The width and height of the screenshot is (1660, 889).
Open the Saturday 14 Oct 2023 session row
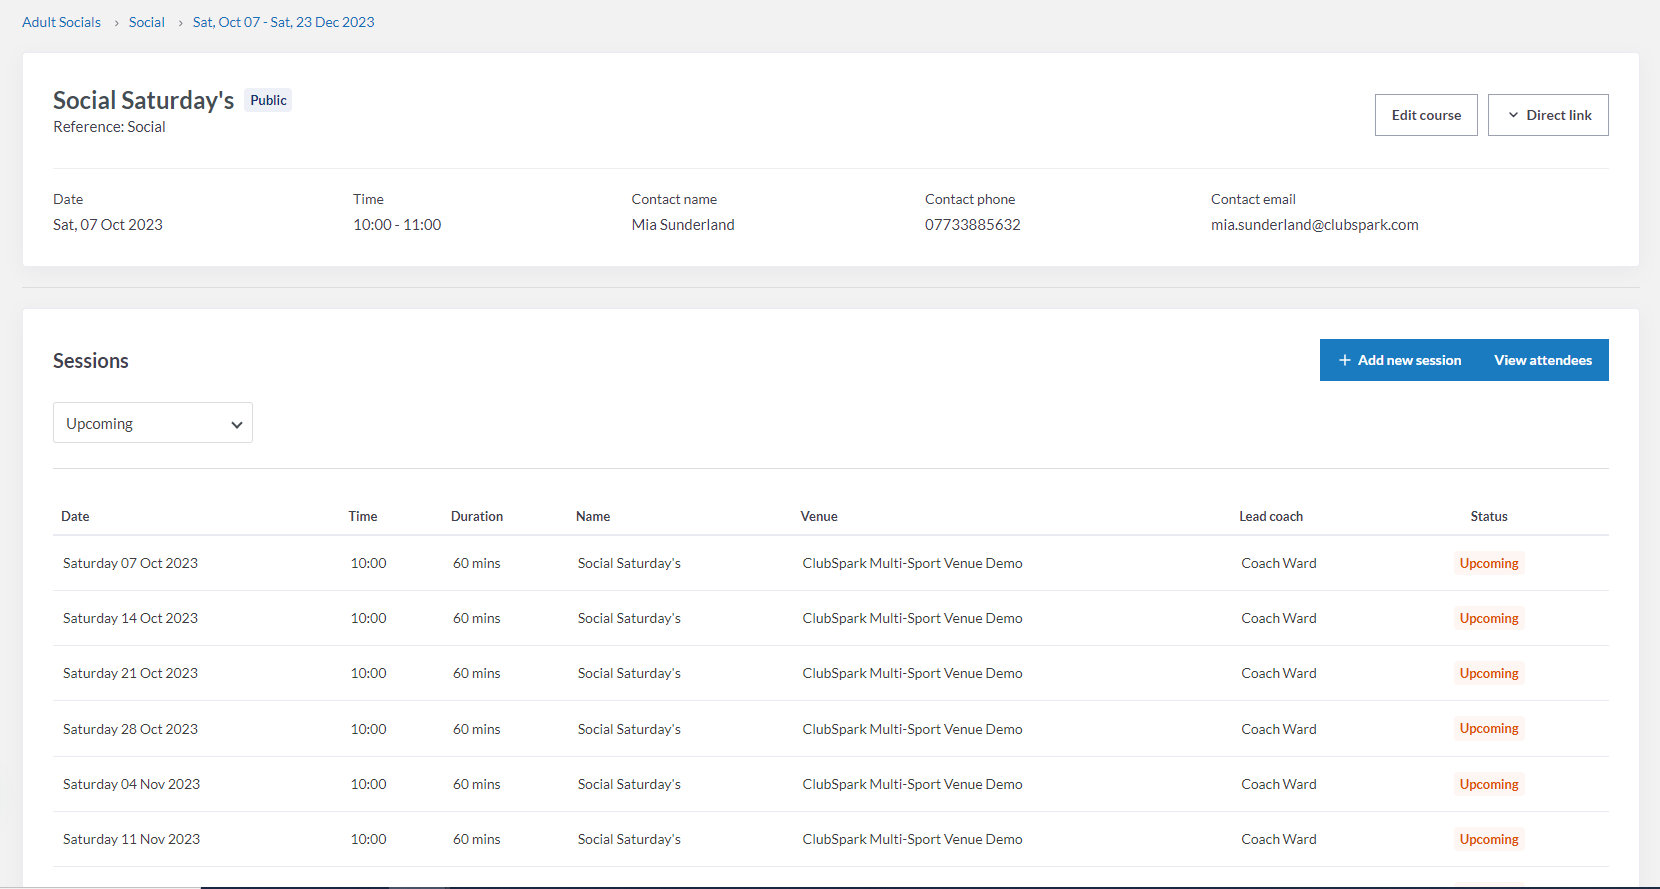pyautogui.click(x=130, y=618)
